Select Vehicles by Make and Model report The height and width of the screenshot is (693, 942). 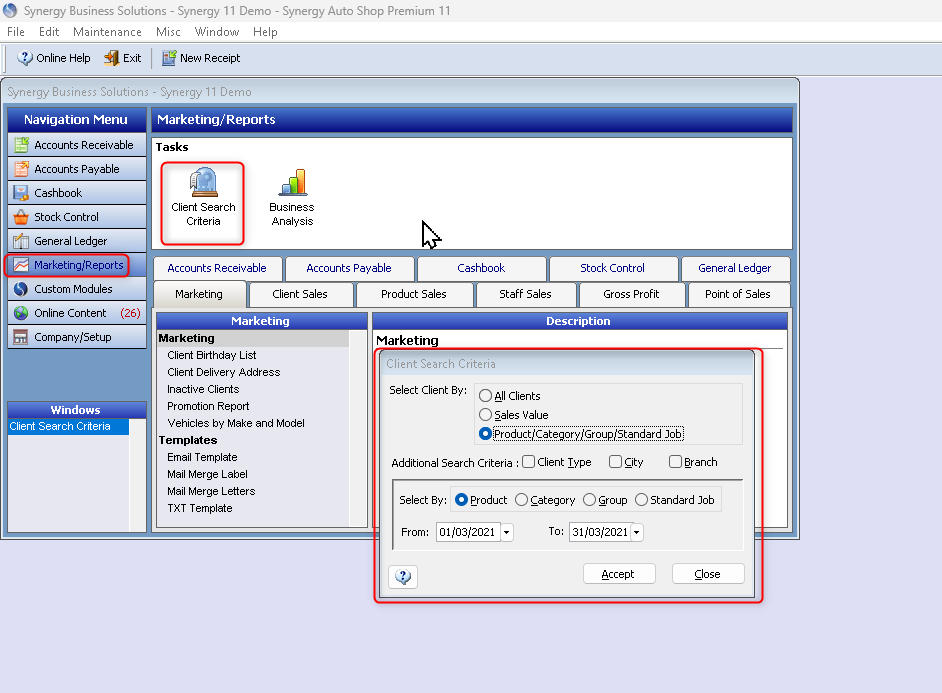click(236, 423)
